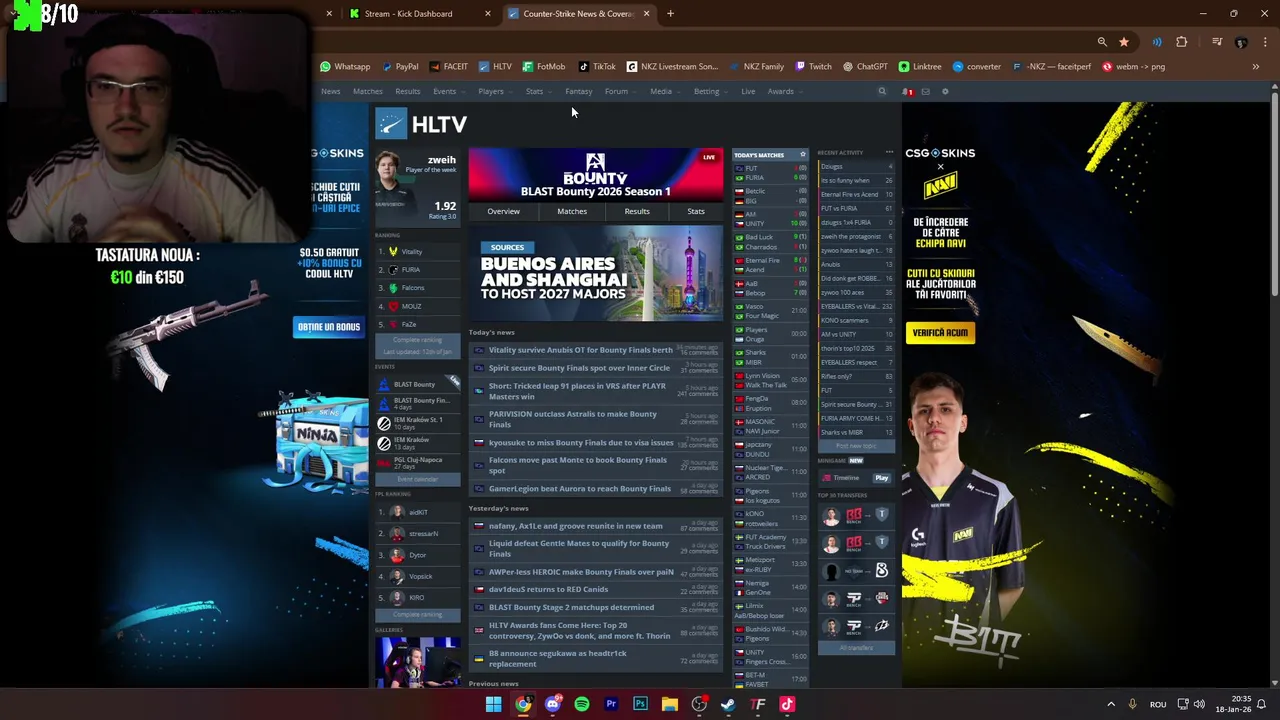
Task: Show hidden system tray icons
Action: pos(1110,704)
